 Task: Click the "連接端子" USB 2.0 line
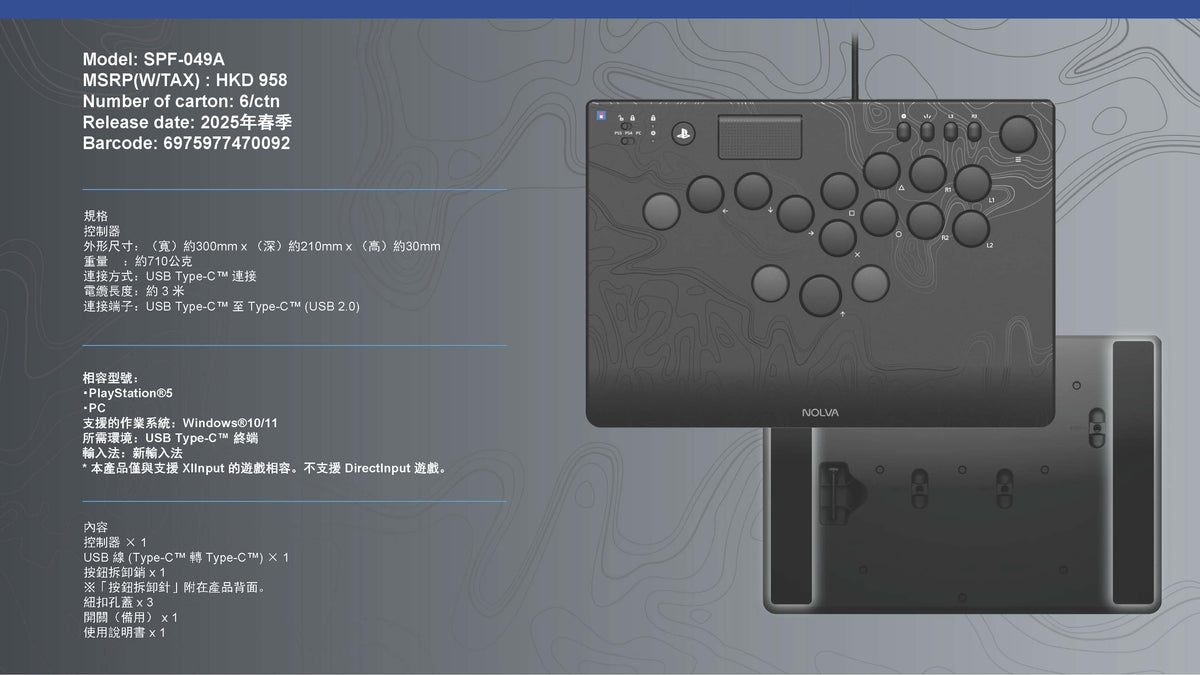coord(221,306)
